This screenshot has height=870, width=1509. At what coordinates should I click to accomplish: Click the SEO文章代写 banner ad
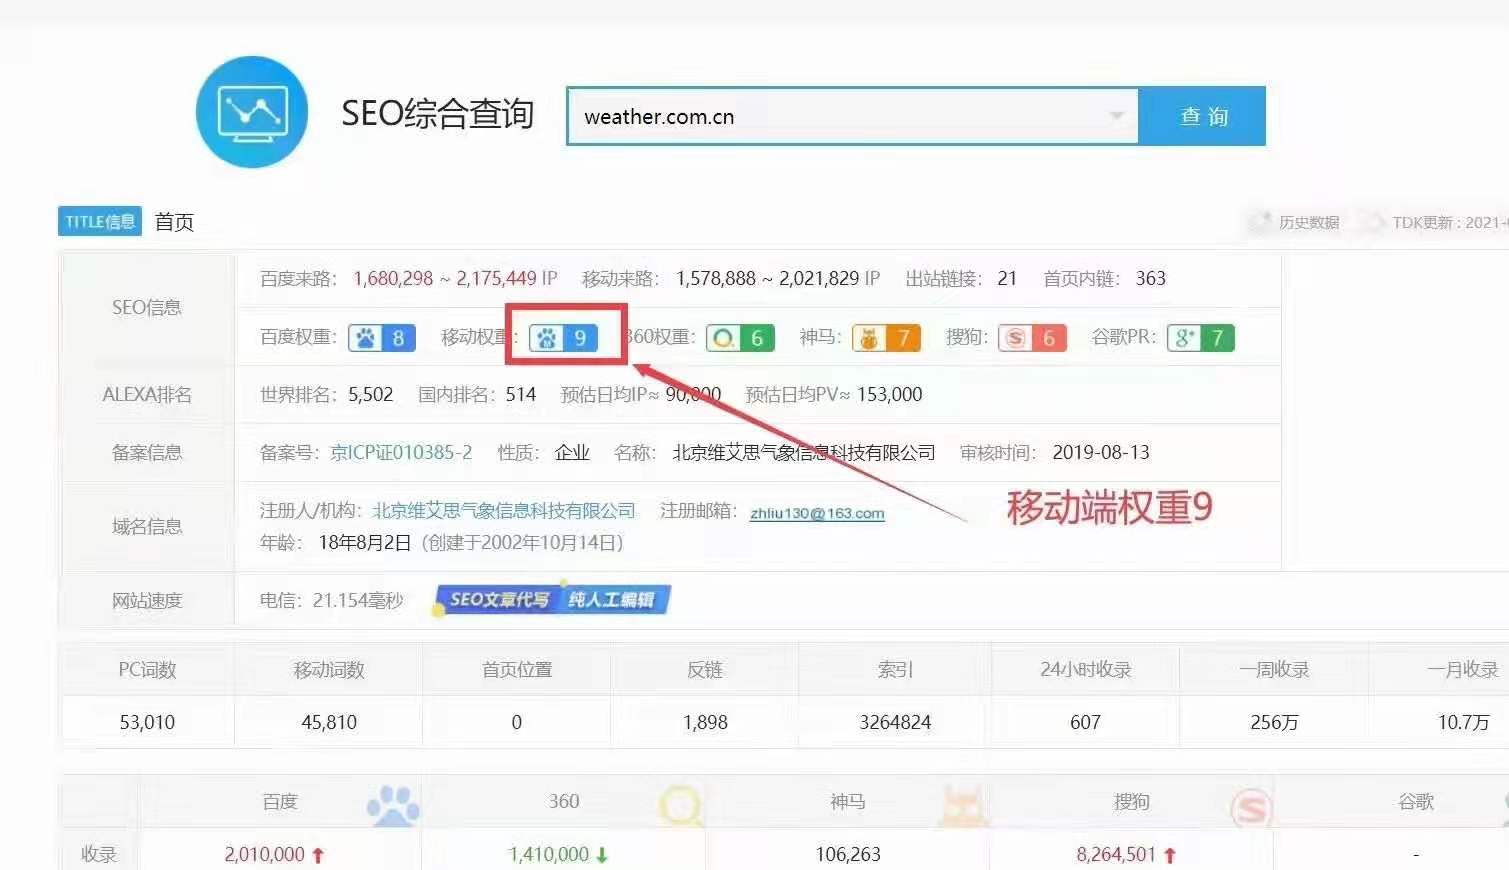click(x=552, y=599)
